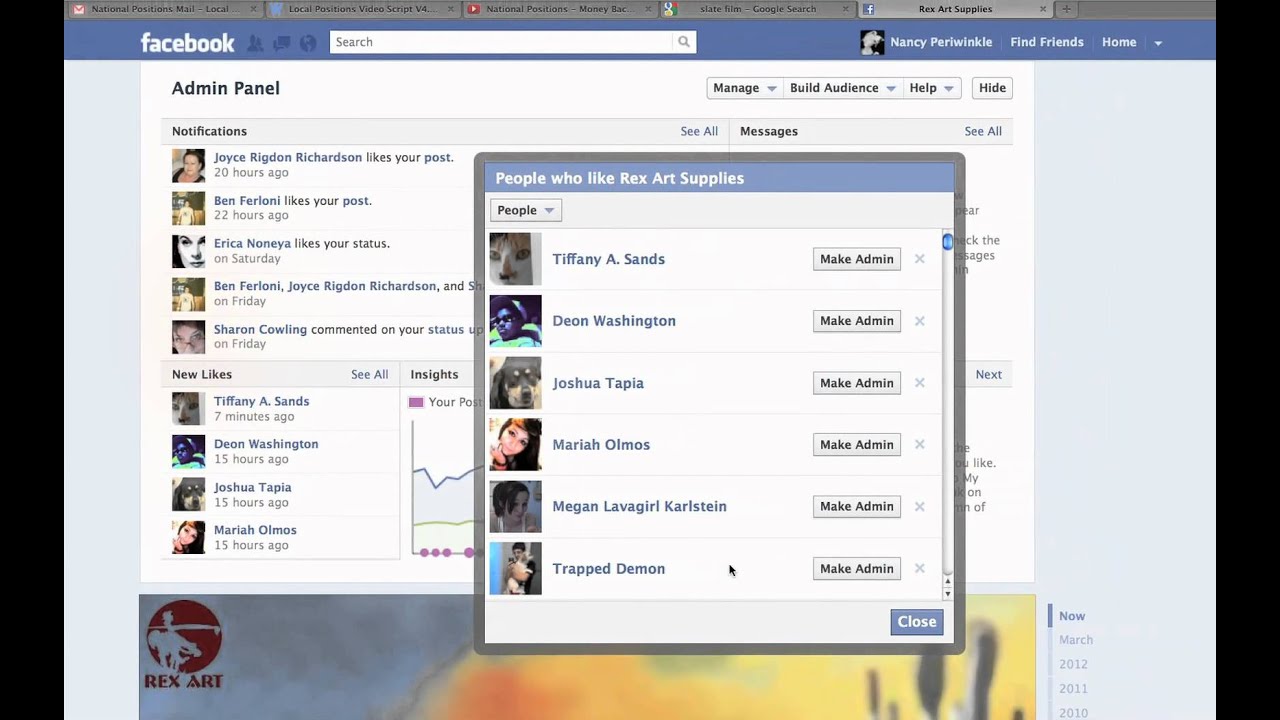This screenshot has width=1280, height=720.
Task: Open the Manage dropdown
Action: coord(744,88)
